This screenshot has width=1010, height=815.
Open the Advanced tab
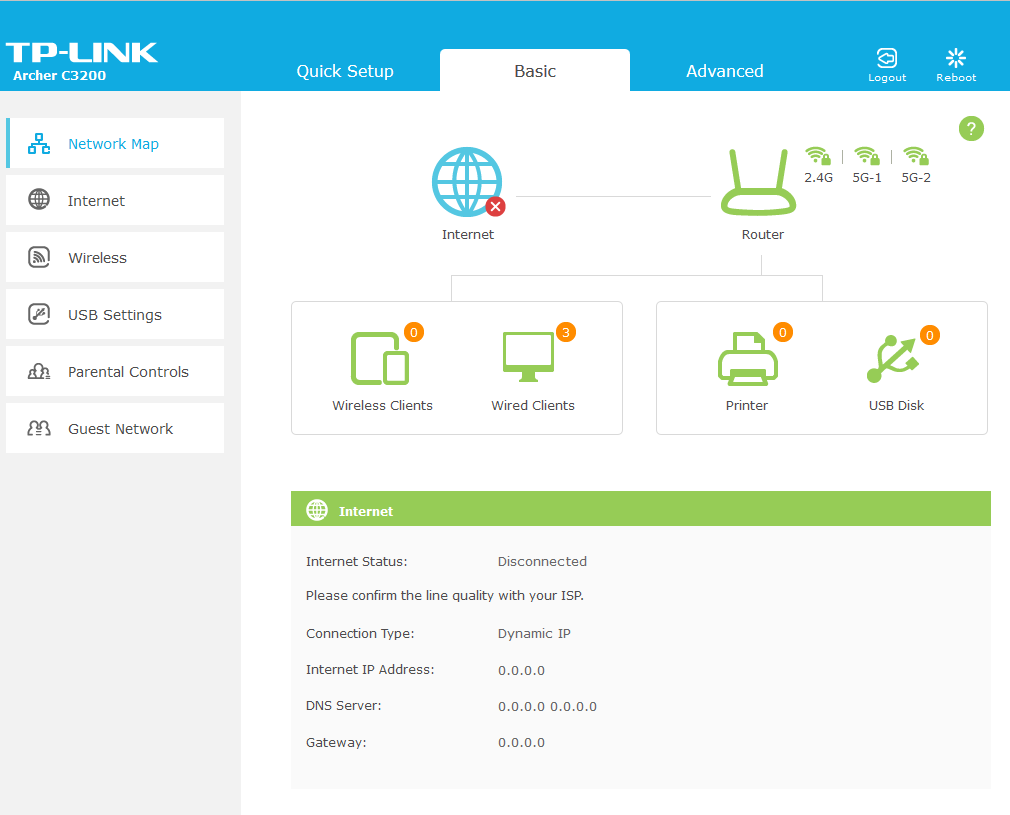(725, 71)
